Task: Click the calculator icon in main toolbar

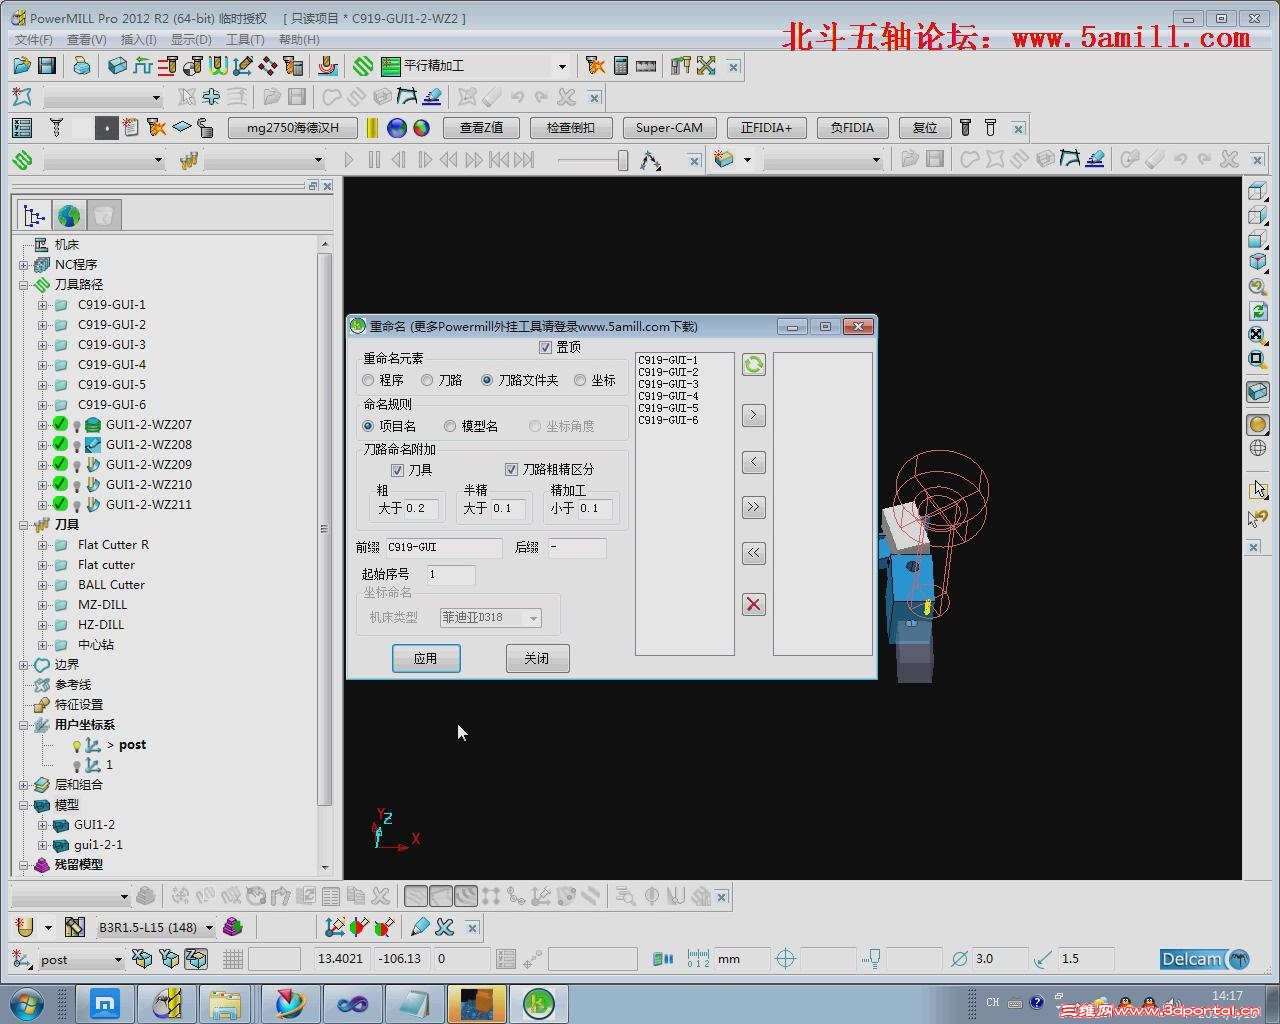Action: 621,66
